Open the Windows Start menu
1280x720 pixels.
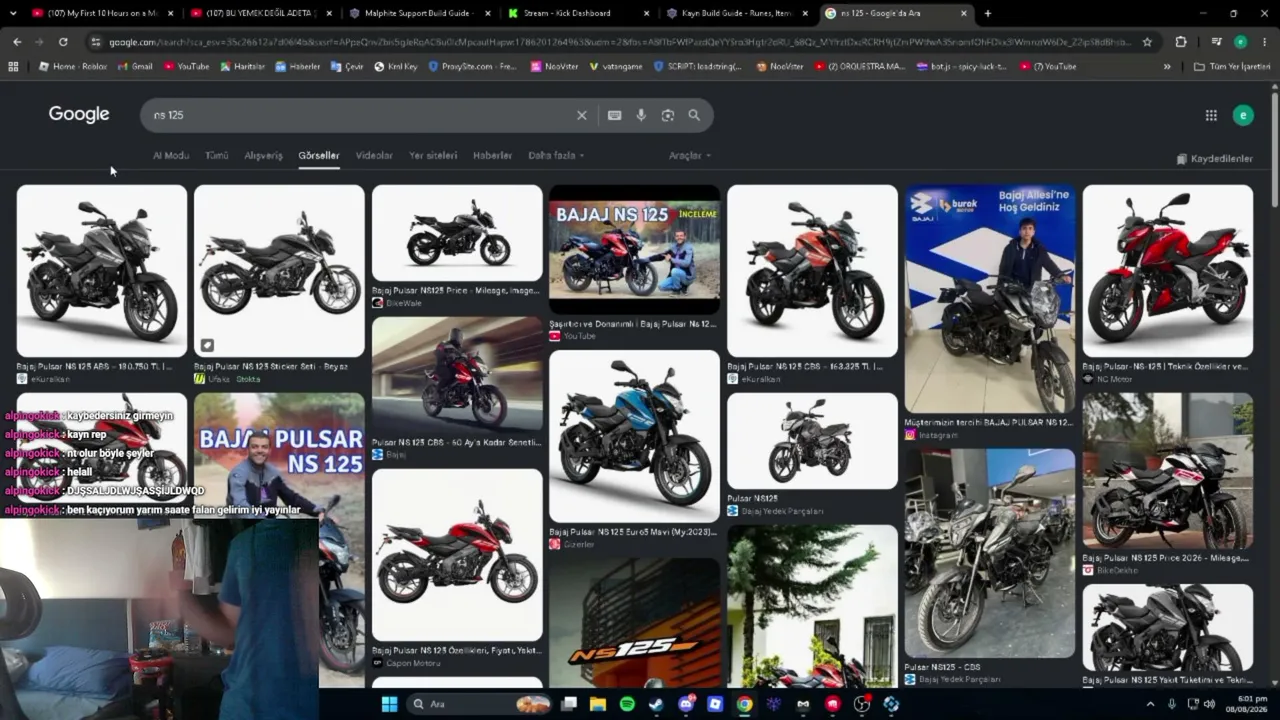(389, 704)
